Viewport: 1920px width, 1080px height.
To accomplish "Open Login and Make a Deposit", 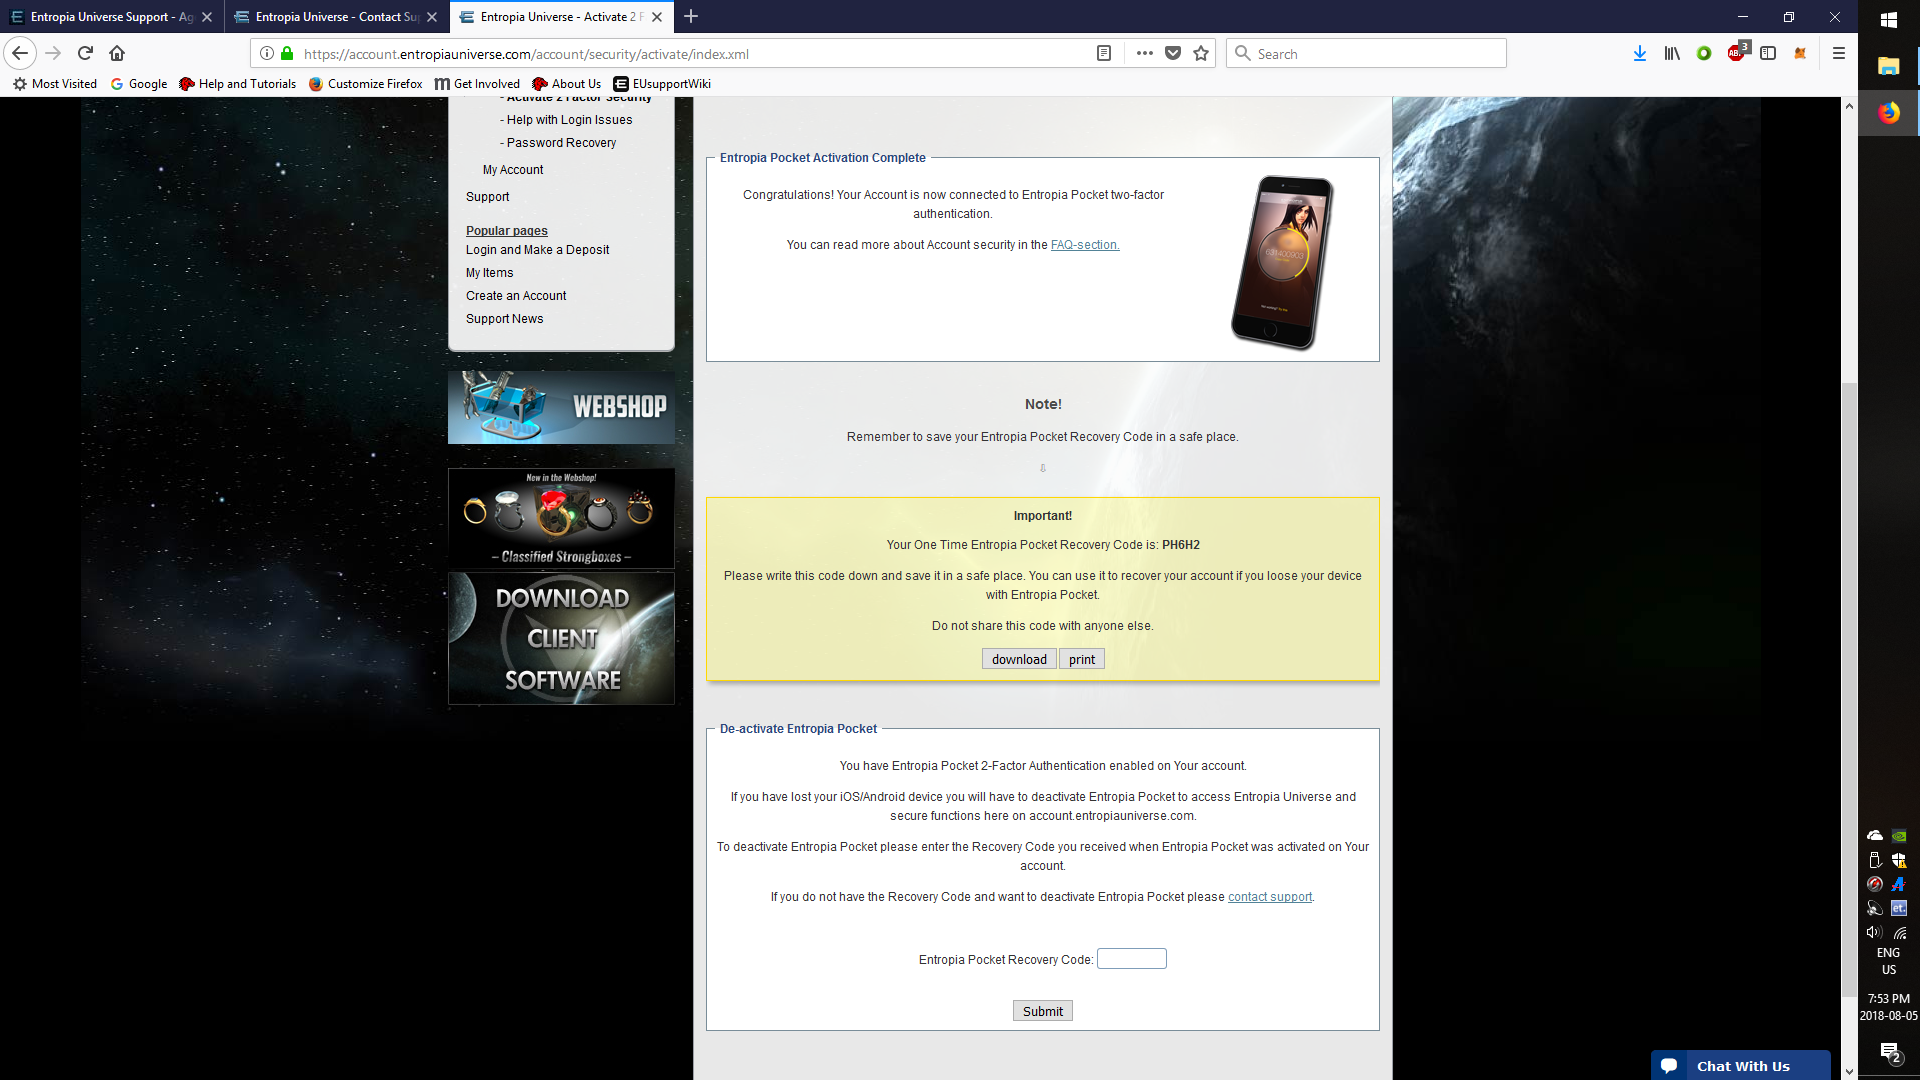I will pos(537,250).
